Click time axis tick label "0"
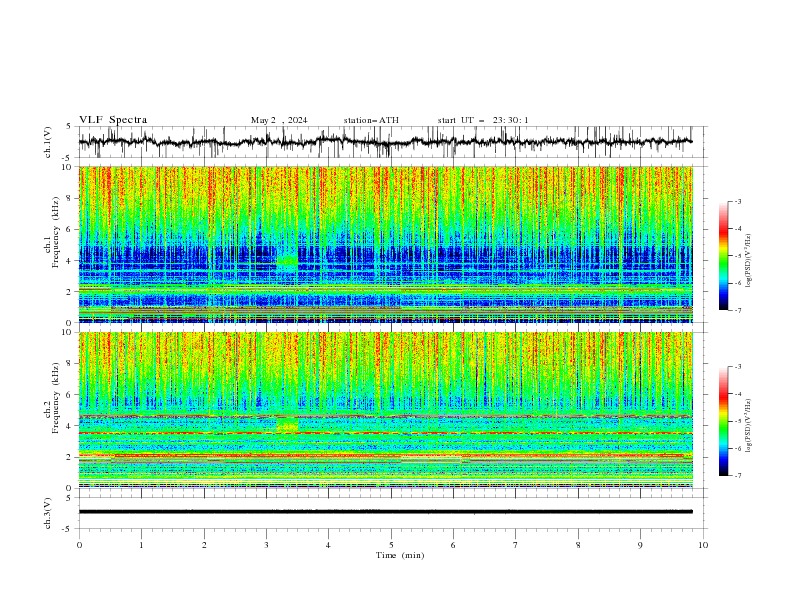This screenshot has height=612, width=792. pos(79,545)
